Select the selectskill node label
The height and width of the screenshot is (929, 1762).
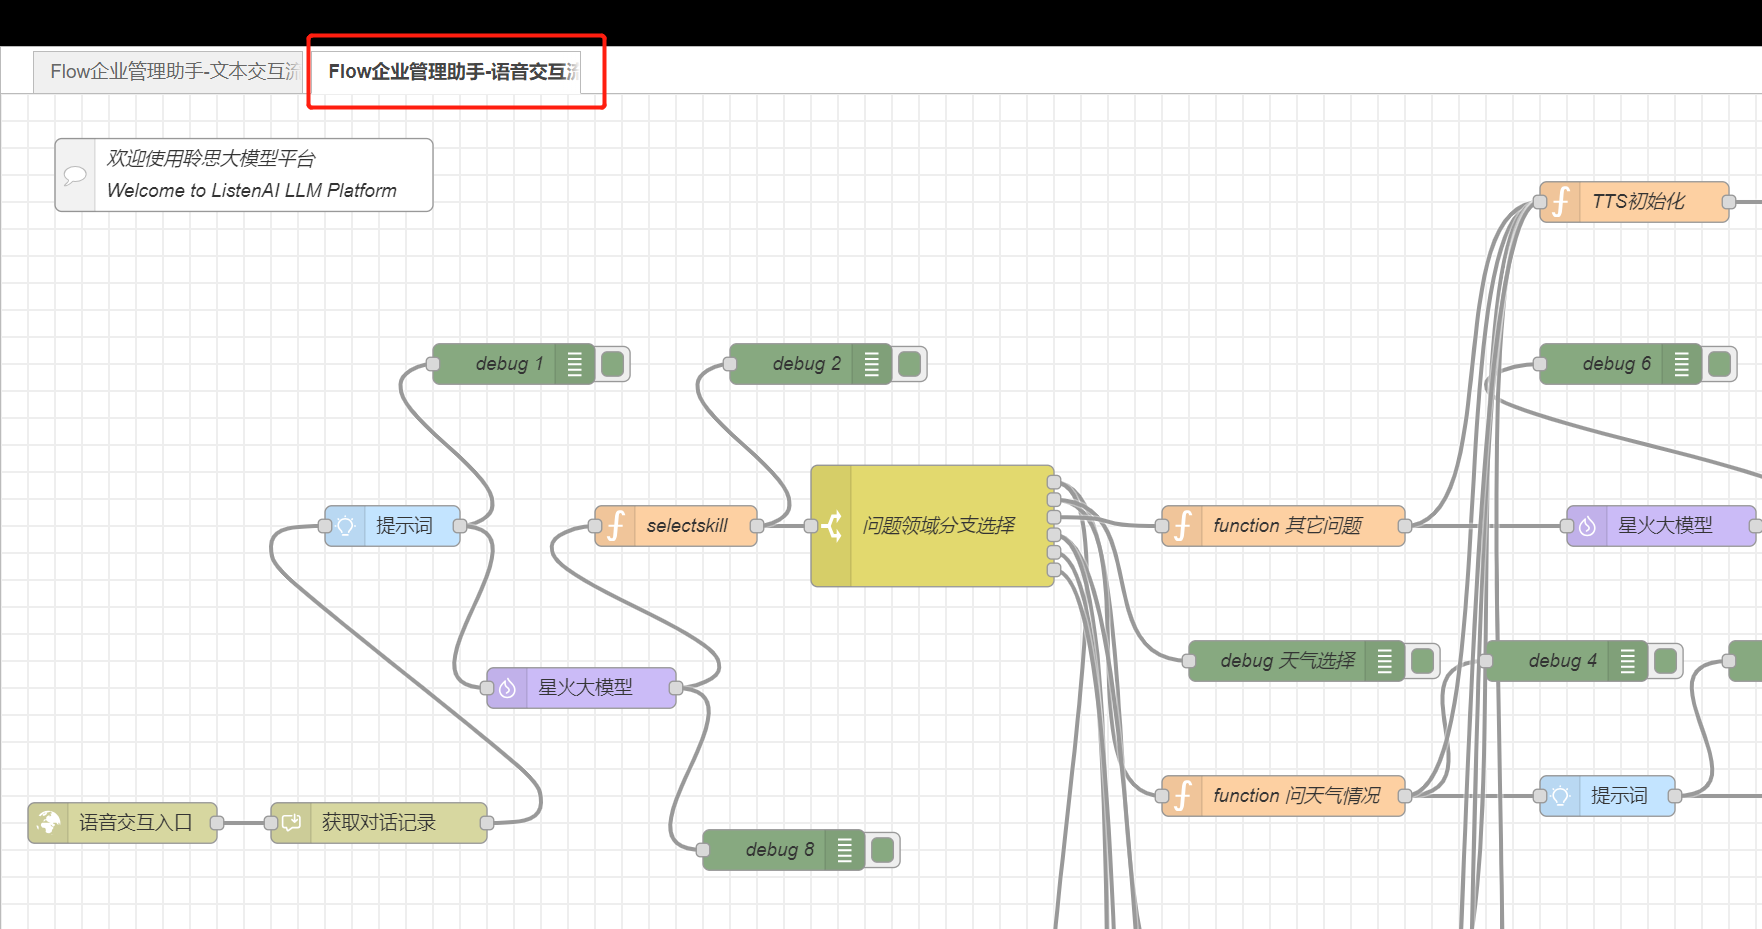point(687,526)
